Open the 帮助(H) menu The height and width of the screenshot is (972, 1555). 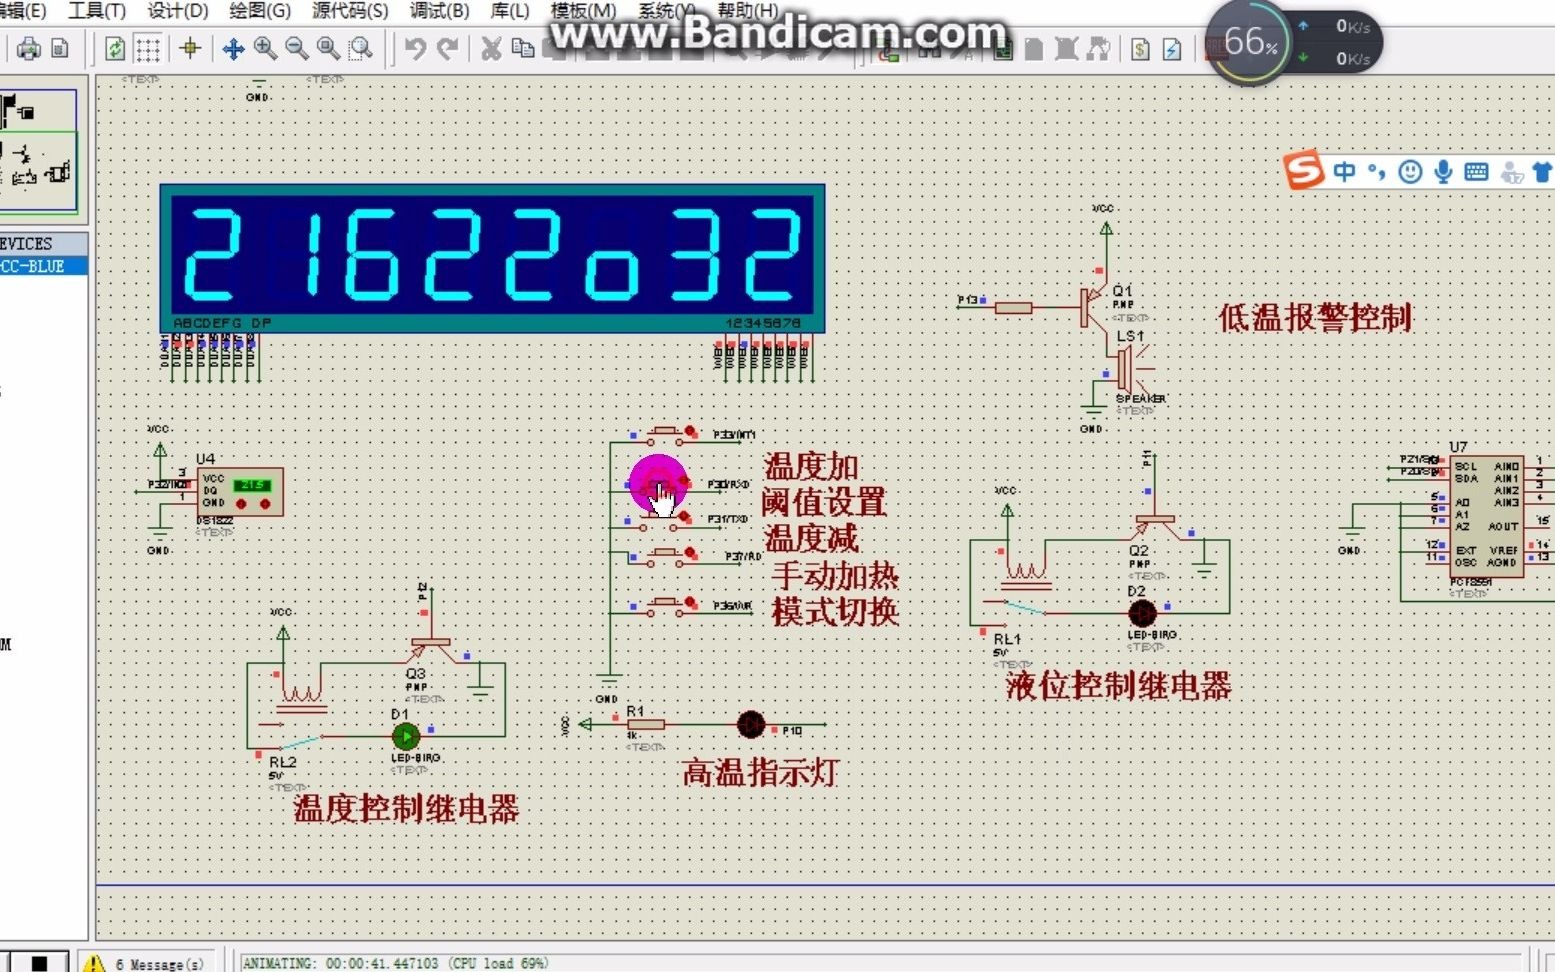pyautogui.click(x=748, y=11)
